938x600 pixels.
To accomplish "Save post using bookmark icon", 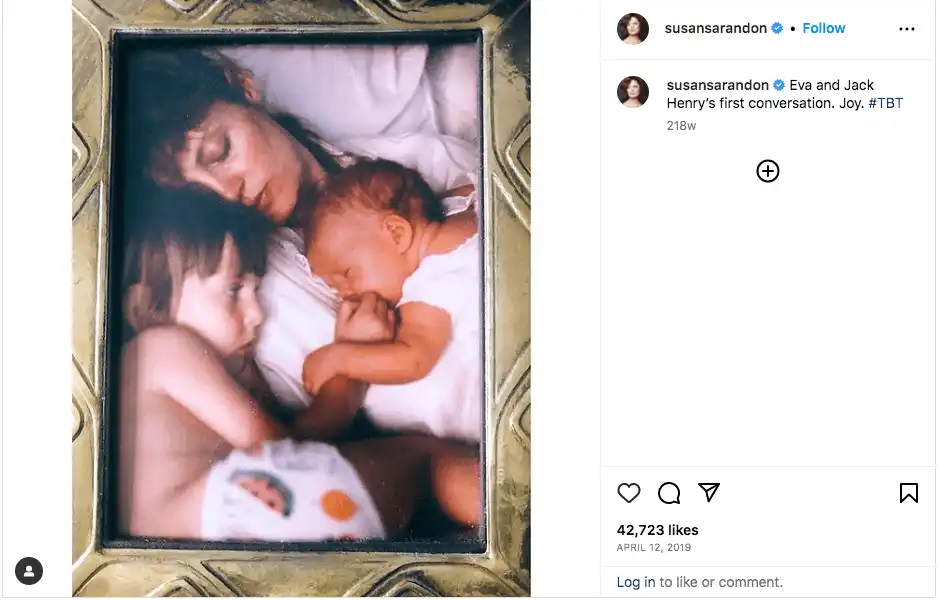I will [x=909, y=493].
